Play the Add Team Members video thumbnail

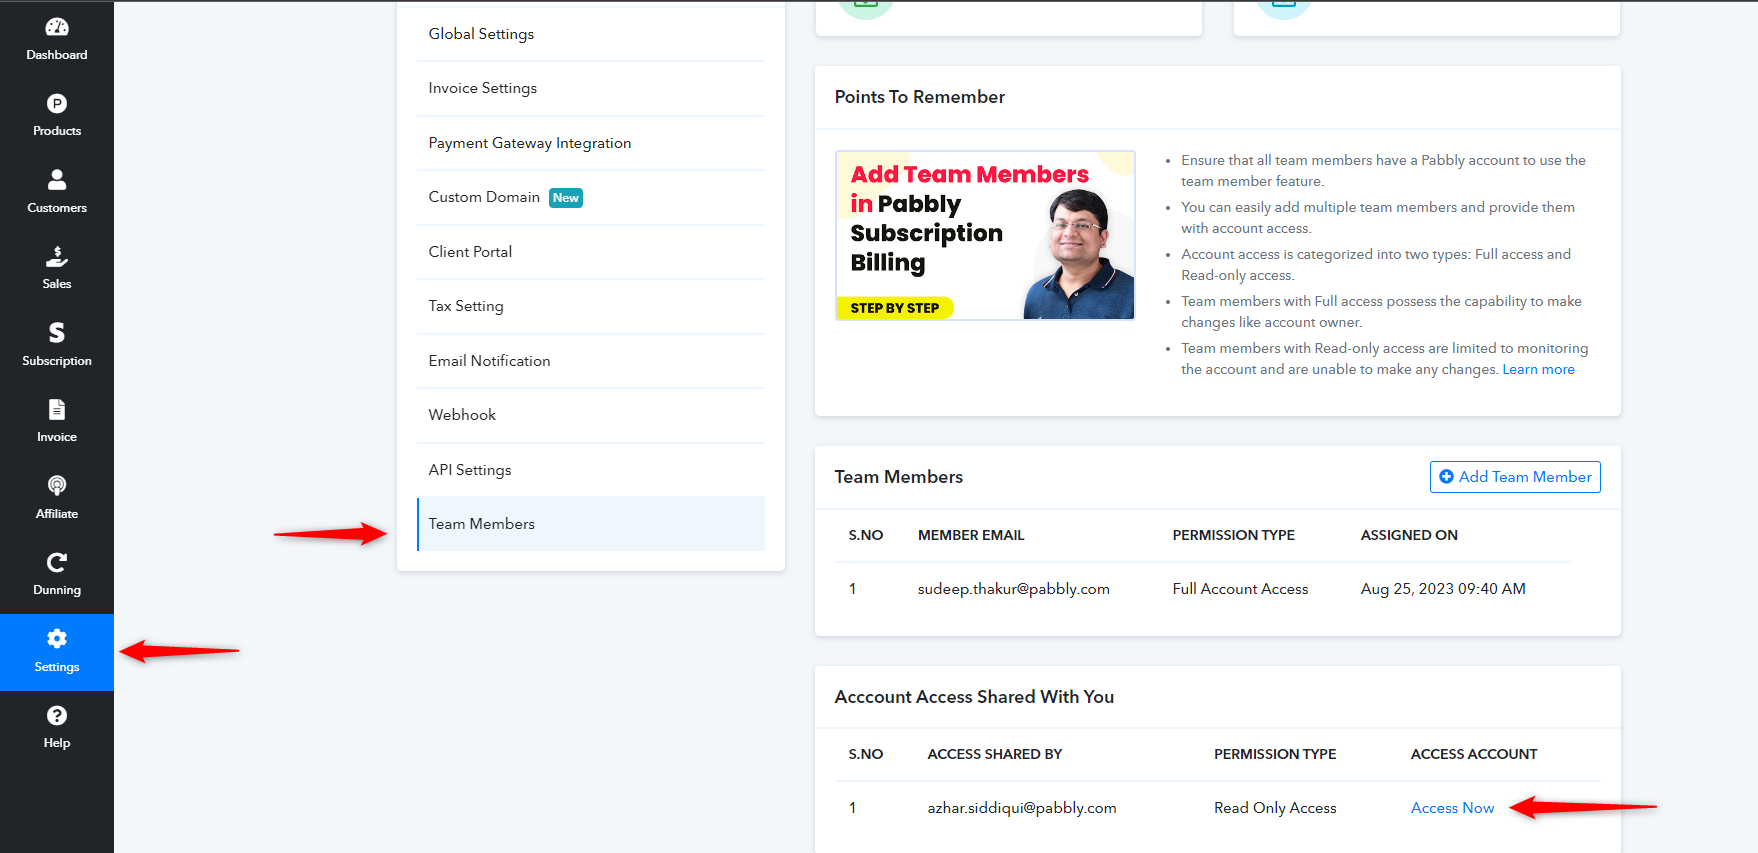click(x=985, y=235)
